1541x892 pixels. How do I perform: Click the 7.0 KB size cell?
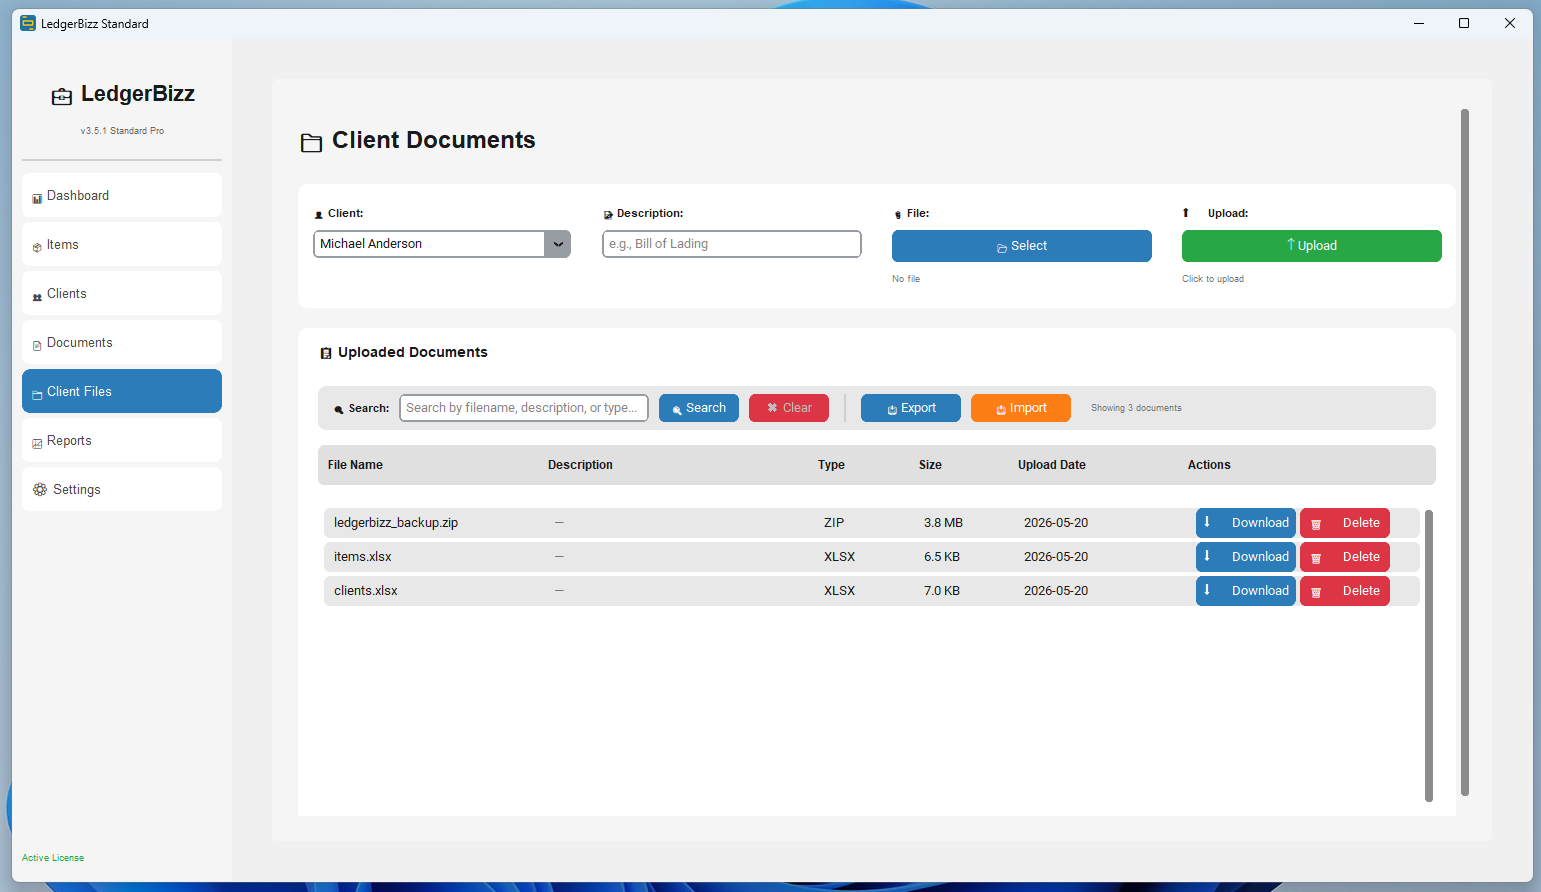(942, 591)
